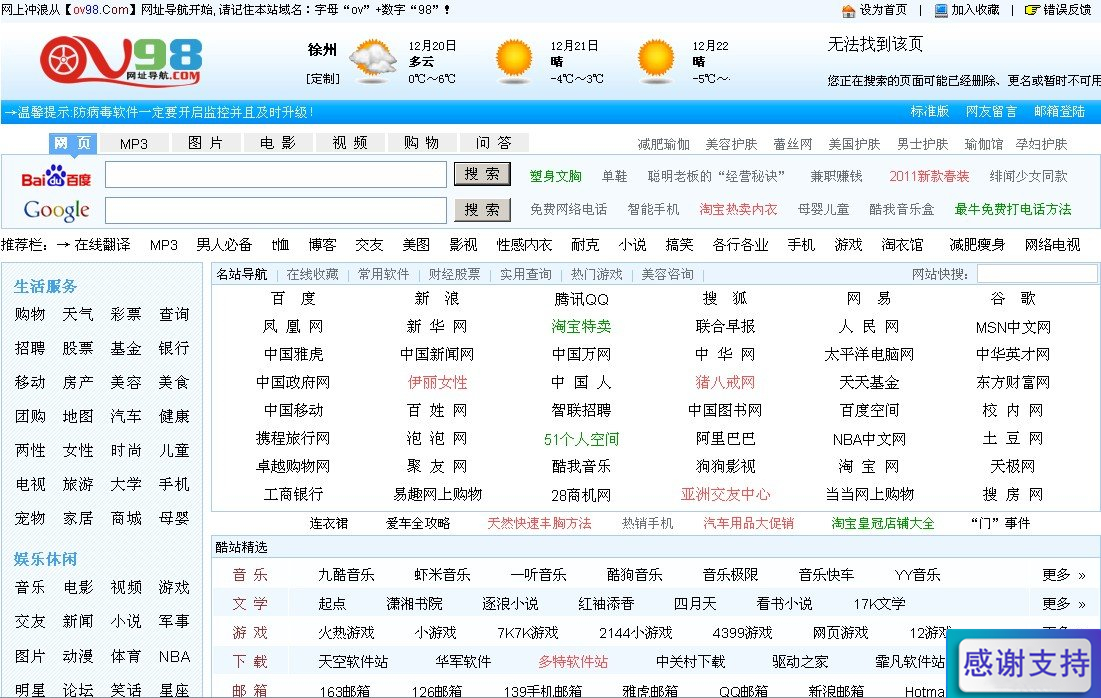Click the 最牛免费打电话方法 link
The width and height of the screenshot is (1101, 698).
1012,209
